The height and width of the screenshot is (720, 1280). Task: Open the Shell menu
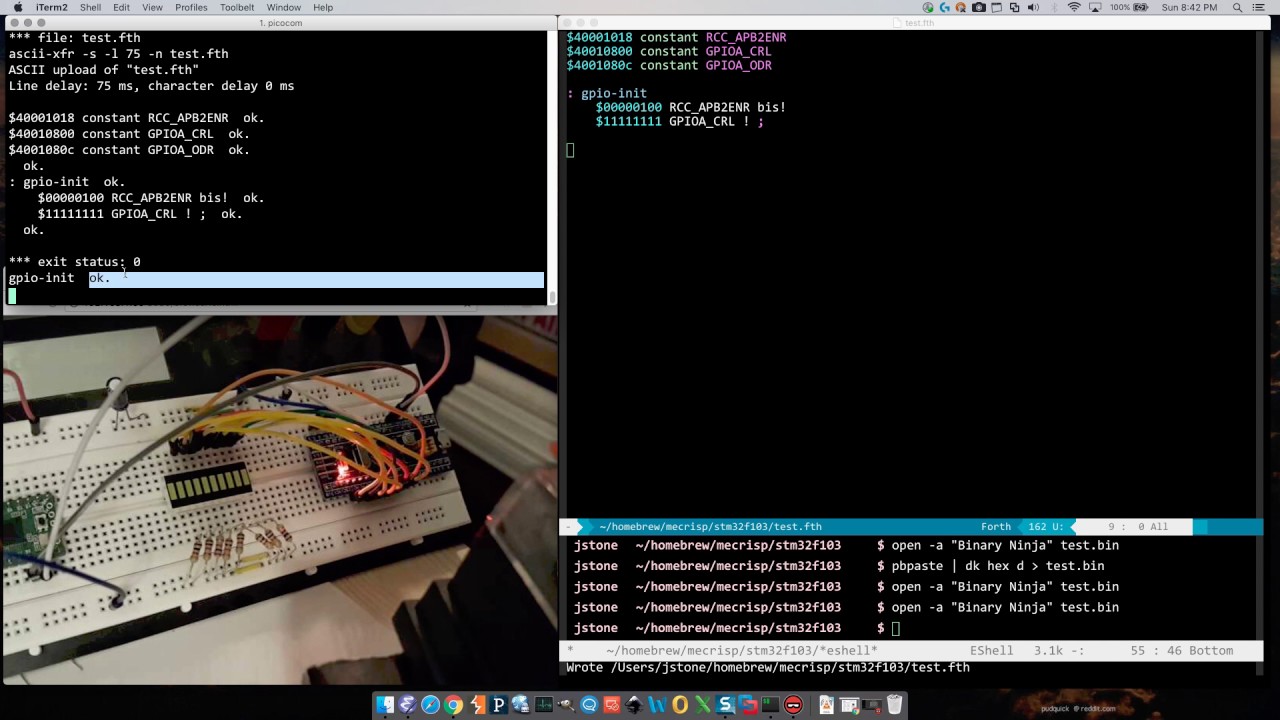tap(90, 7)
